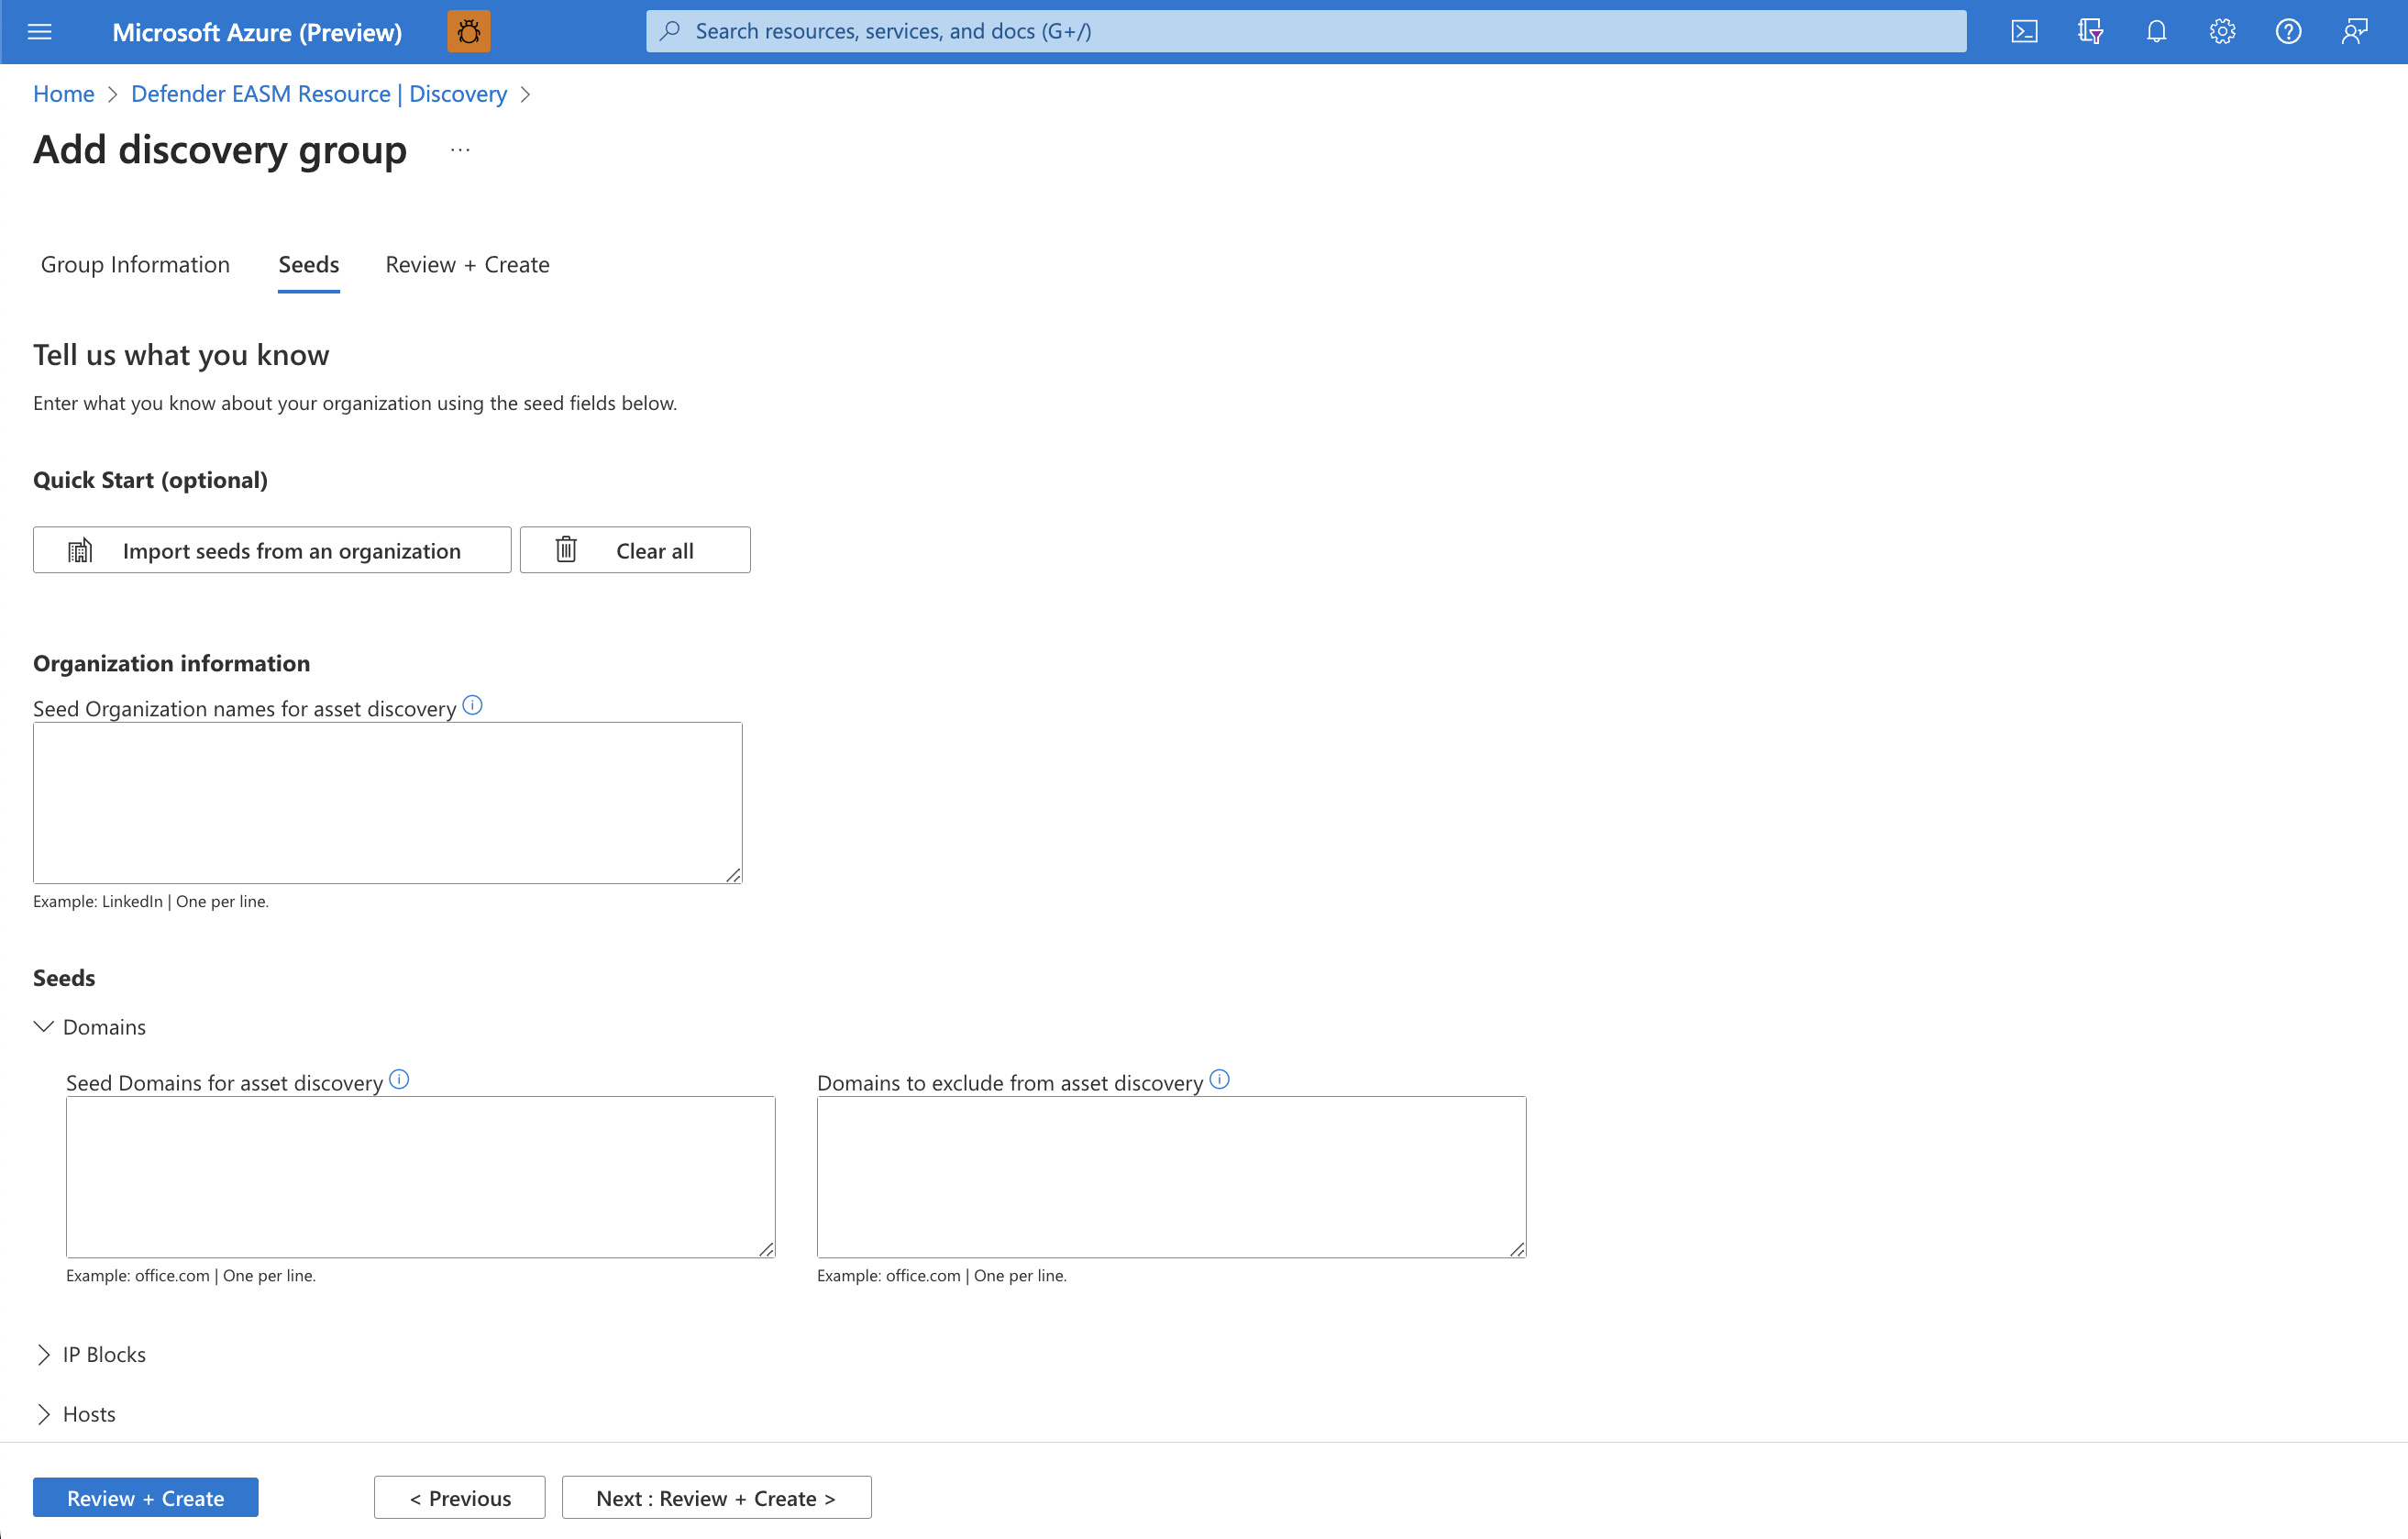Click the user profile icon in navbar
The image size is (2408, 1539).
pos(2354,30)
